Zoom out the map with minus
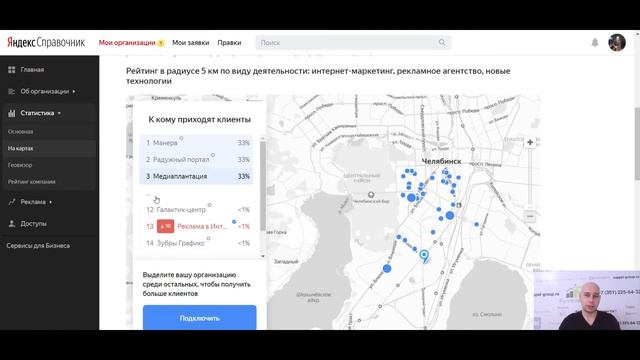This screenshot has width=640, height=360. tap(530, 216)
